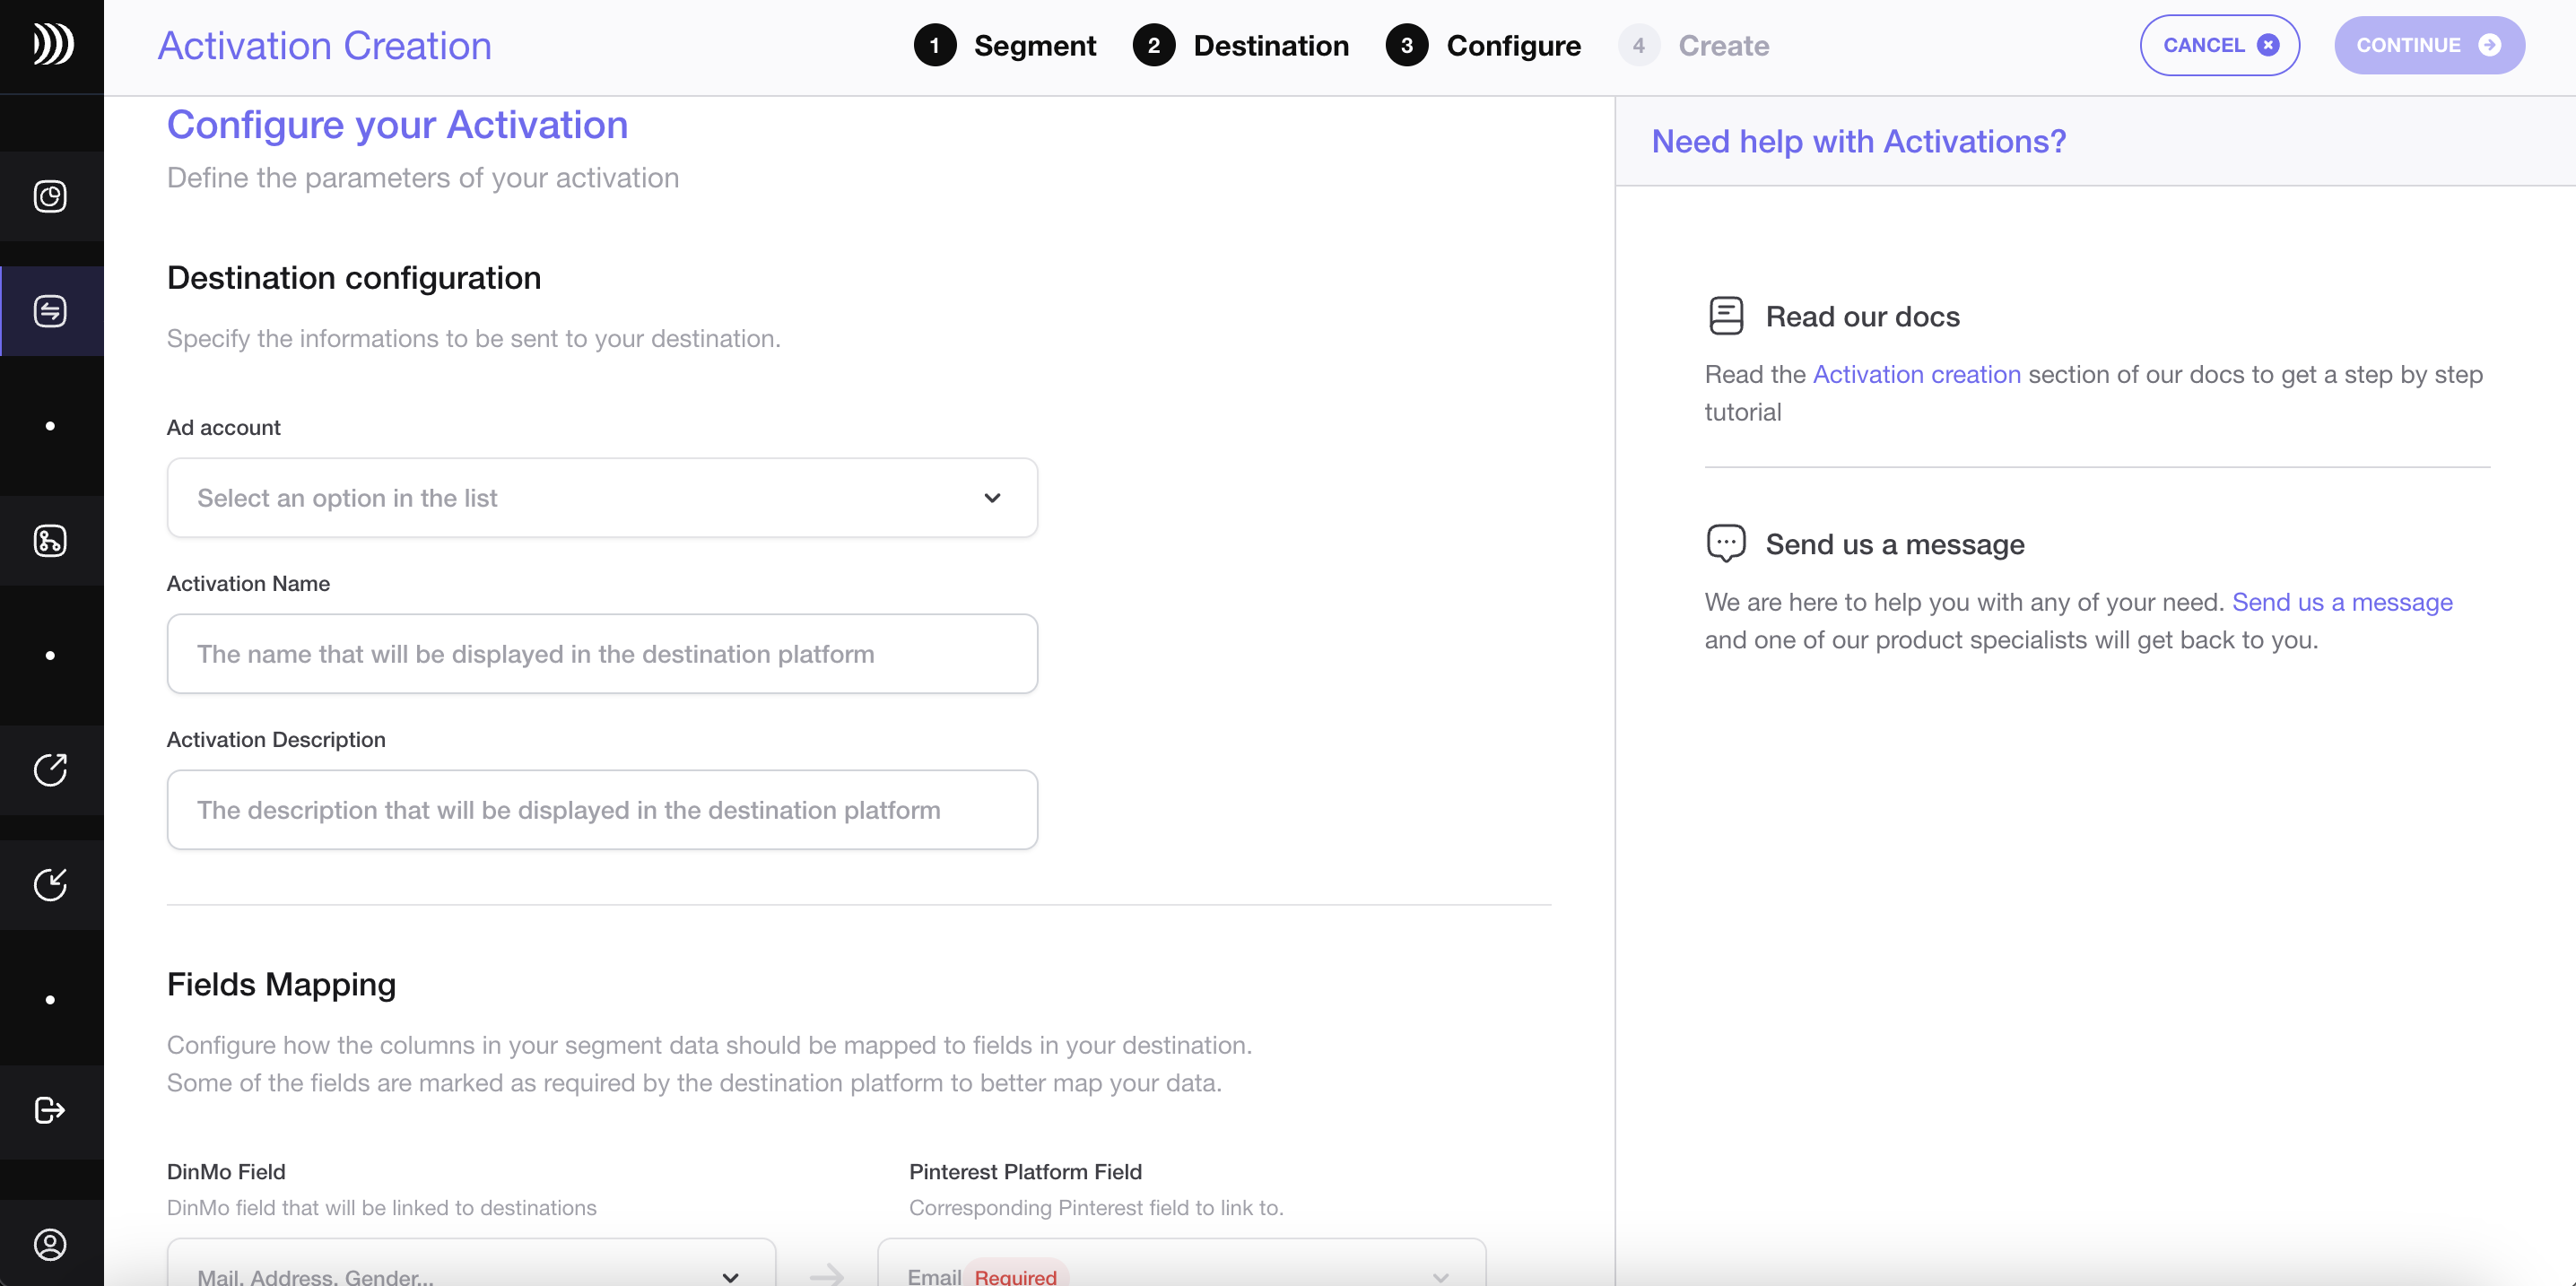This screenshot has width=2576, height=1286.
Task: Open the incoming arrow circle sidebar icon
Action: [50, 885]
